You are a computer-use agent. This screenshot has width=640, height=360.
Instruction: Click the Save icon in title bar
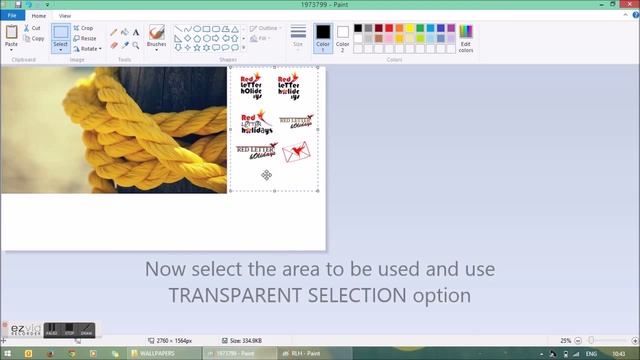18,4
